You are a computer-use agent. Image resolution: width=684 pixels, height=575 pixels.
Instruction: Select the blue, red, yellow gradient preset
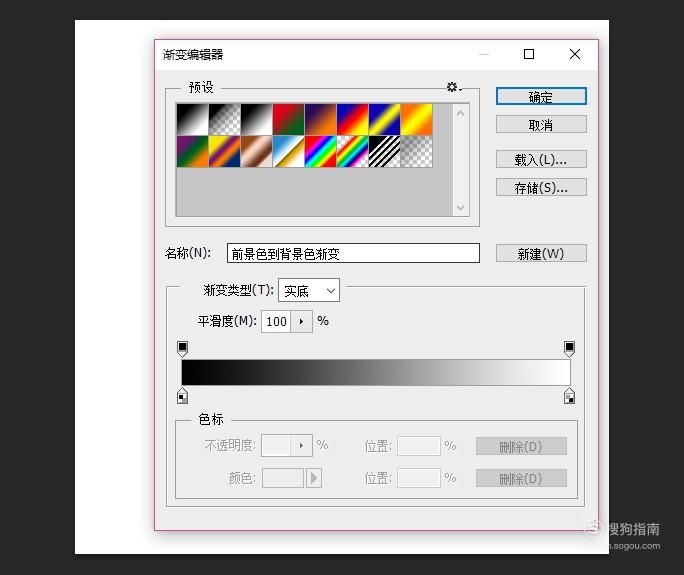352,119
